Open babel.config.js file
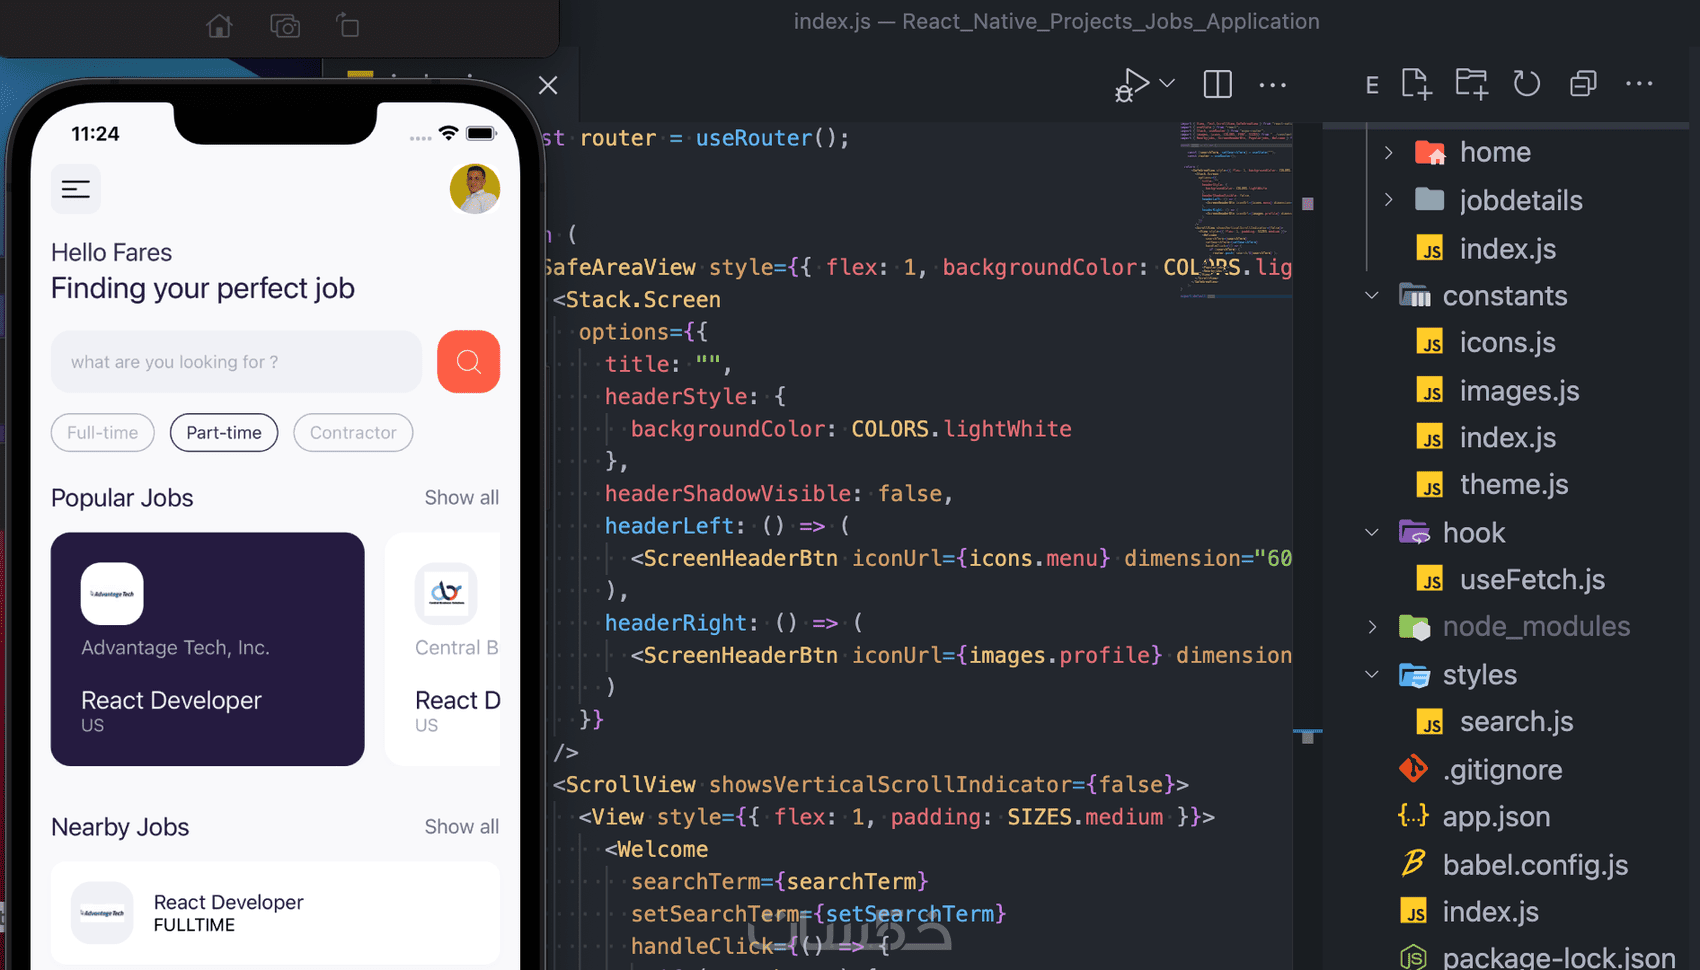Screen dimensions: 1700x970 point(1535,865)
